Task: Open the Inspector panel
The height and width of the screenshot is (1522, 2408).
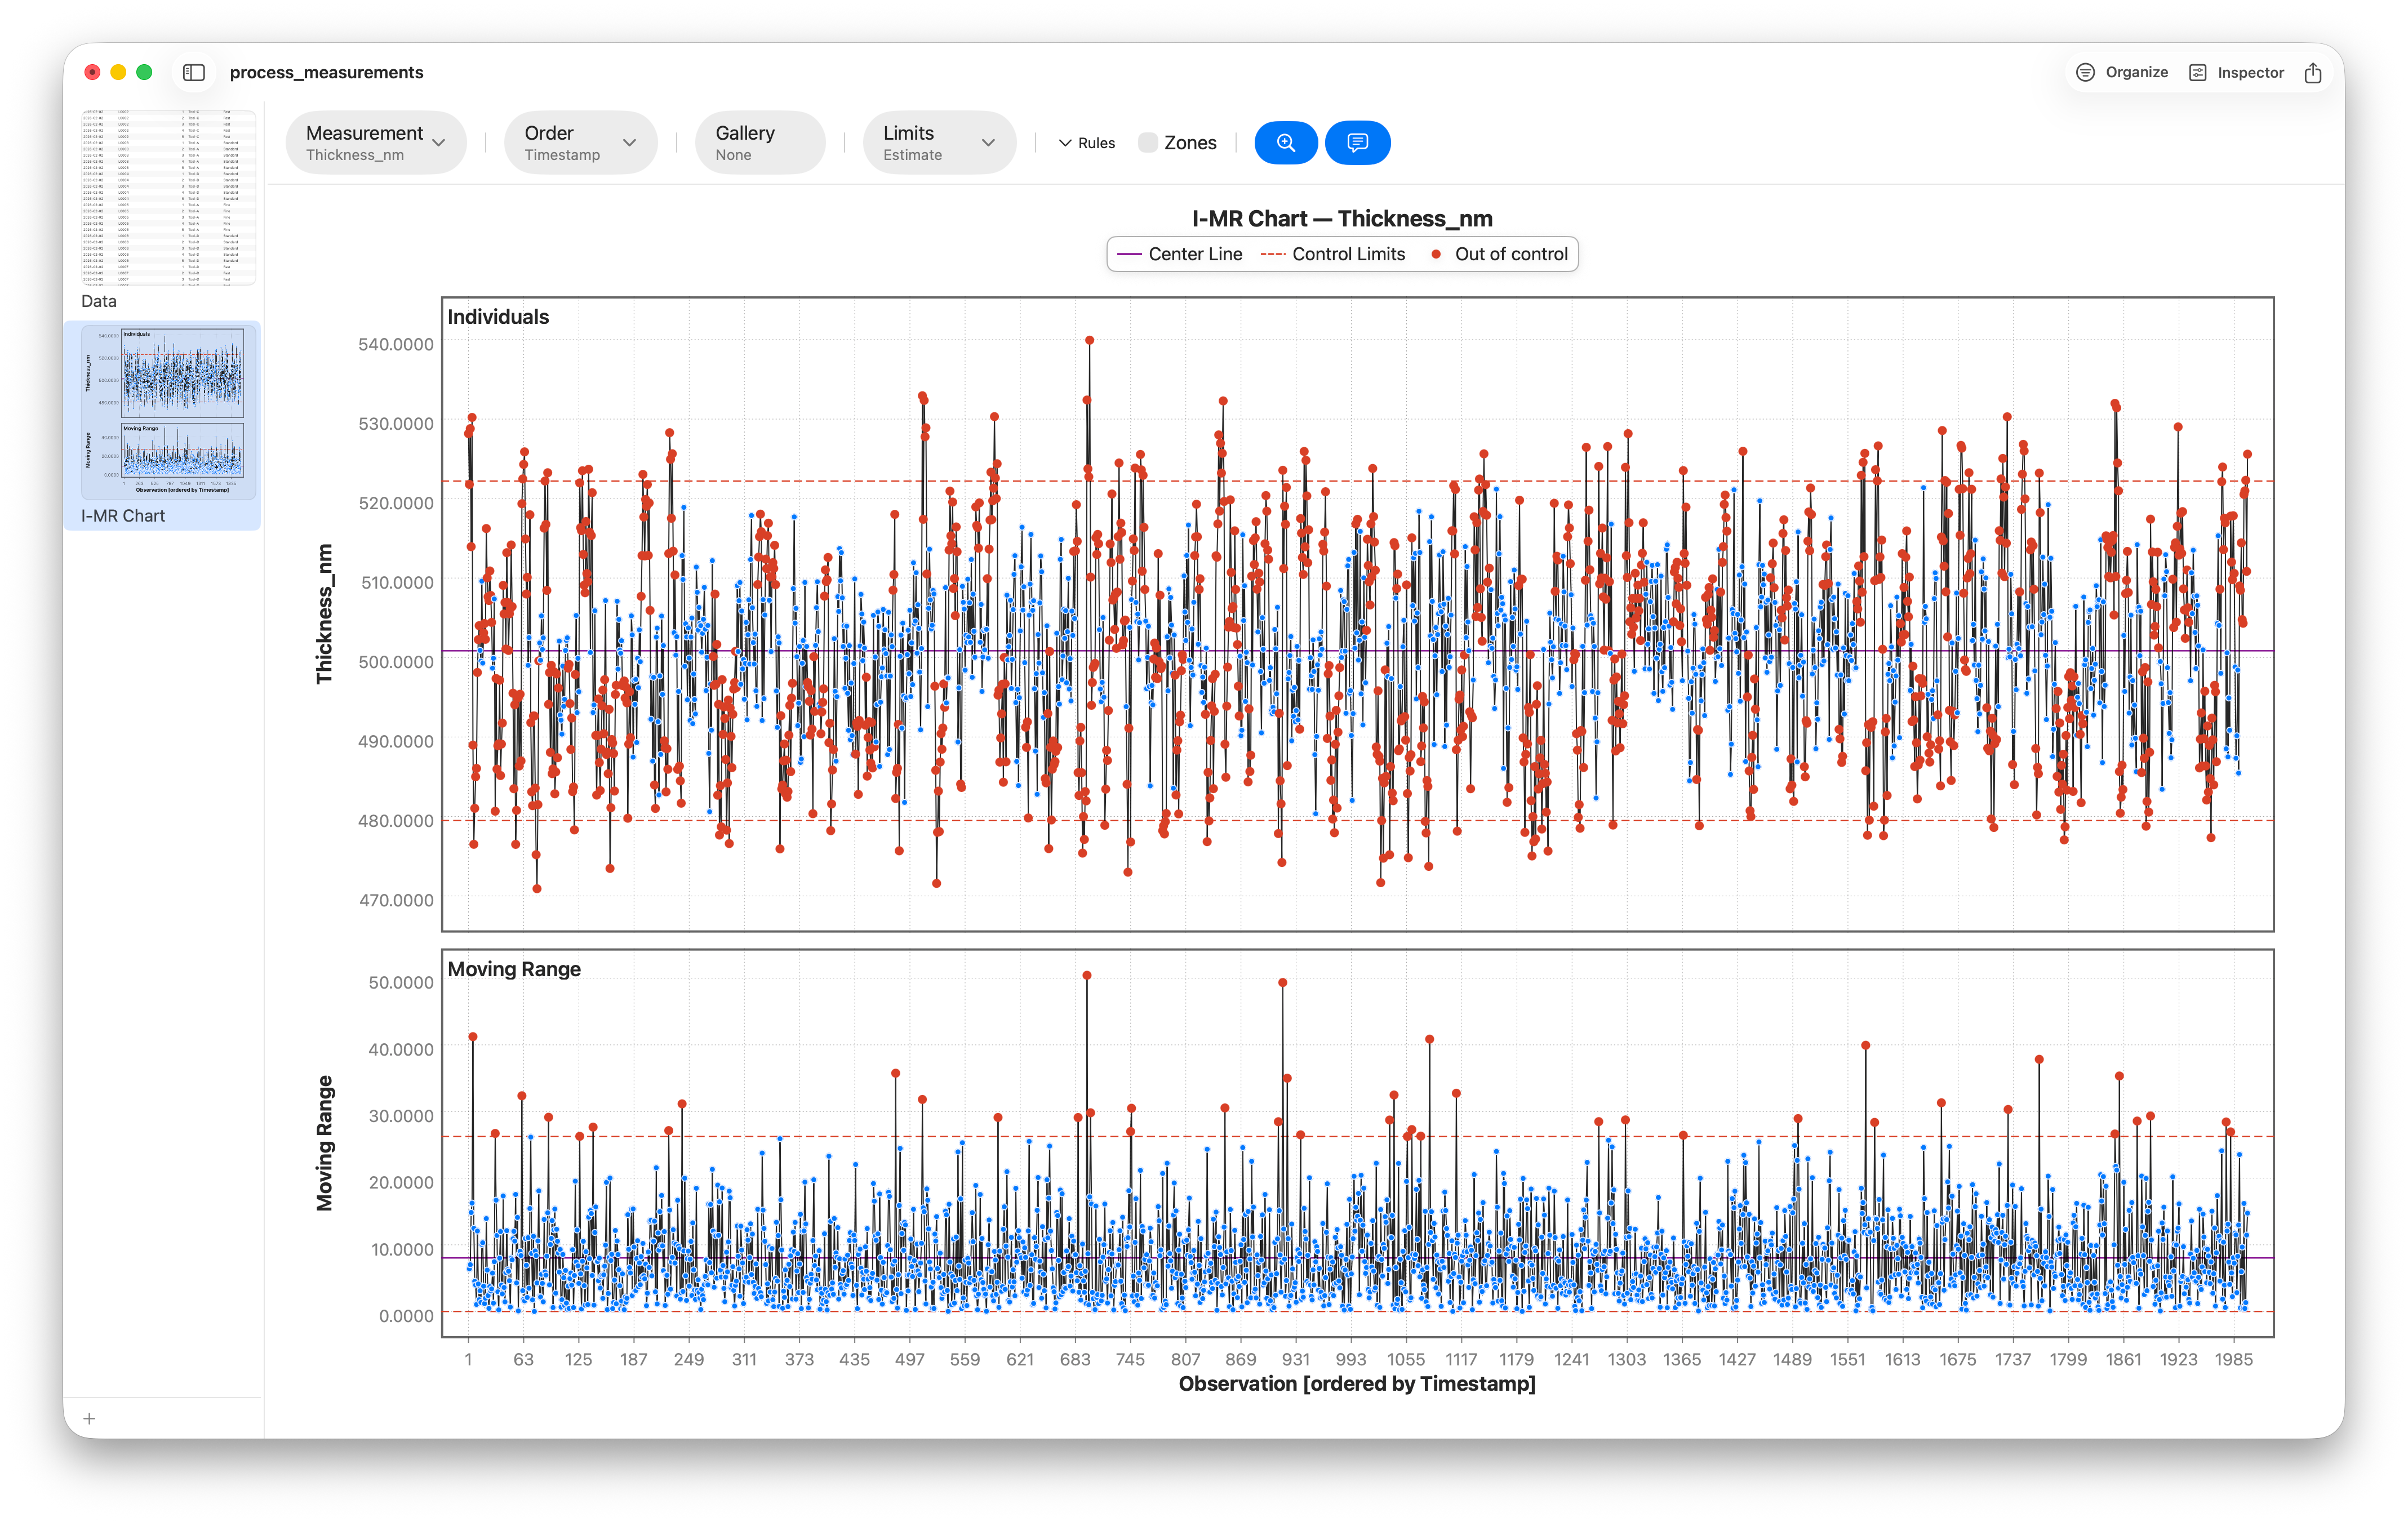Action: (2237, 72)
